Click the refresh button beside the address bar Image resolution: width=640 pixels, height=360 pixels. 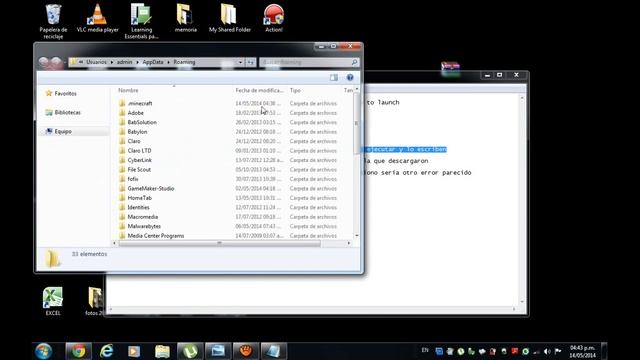(251, 62)
